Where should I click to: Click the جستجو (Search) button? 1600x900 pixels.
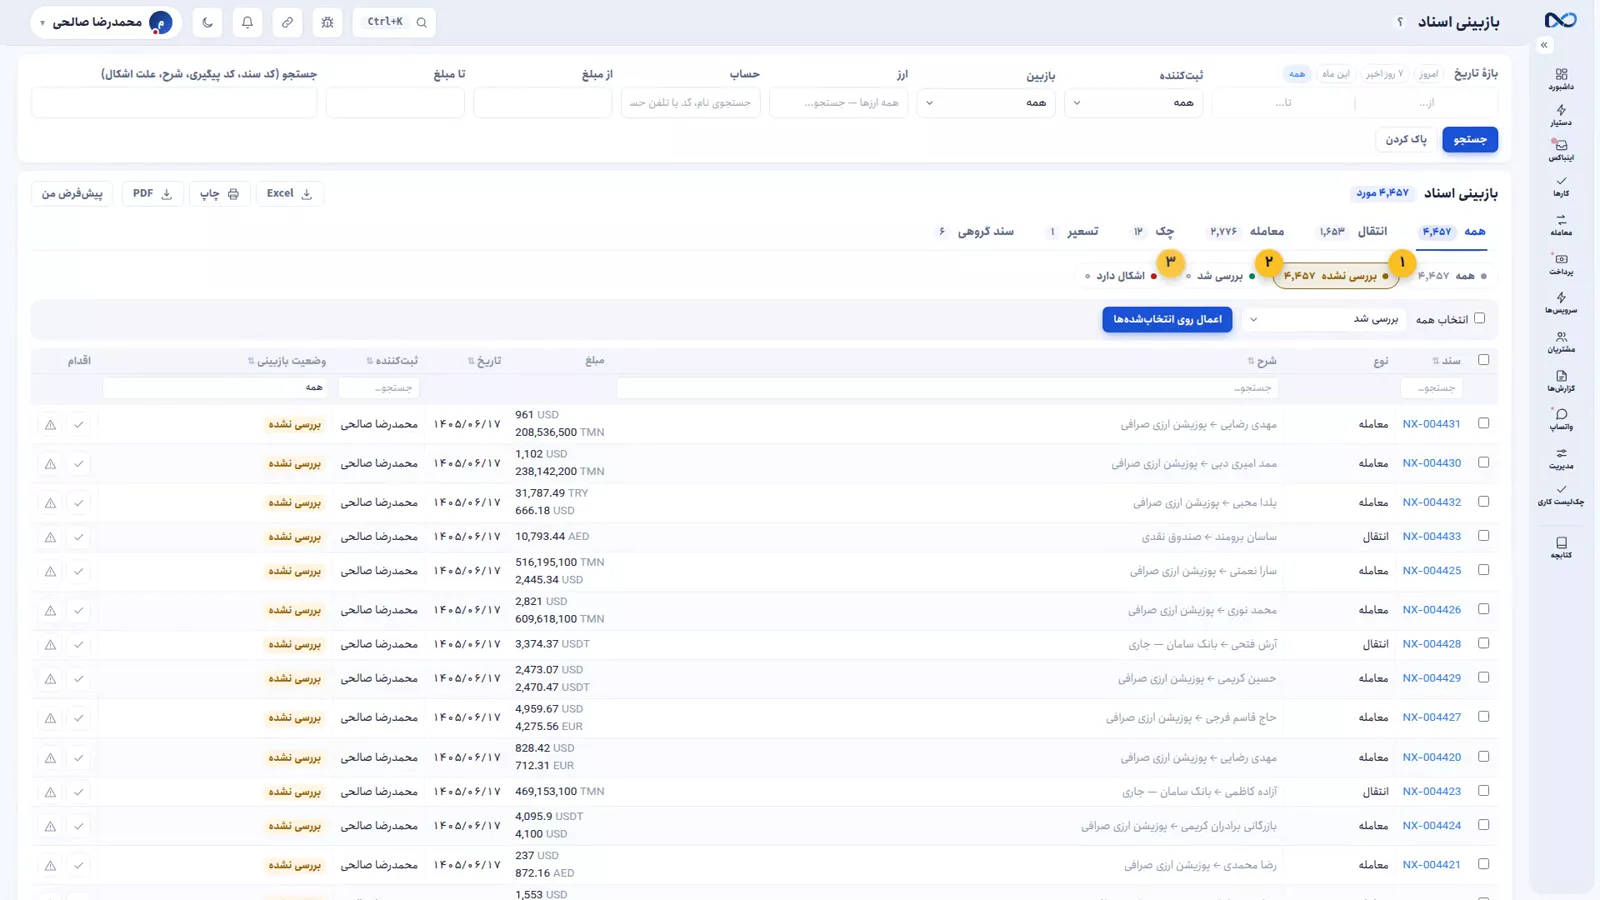coord(1470,139)
